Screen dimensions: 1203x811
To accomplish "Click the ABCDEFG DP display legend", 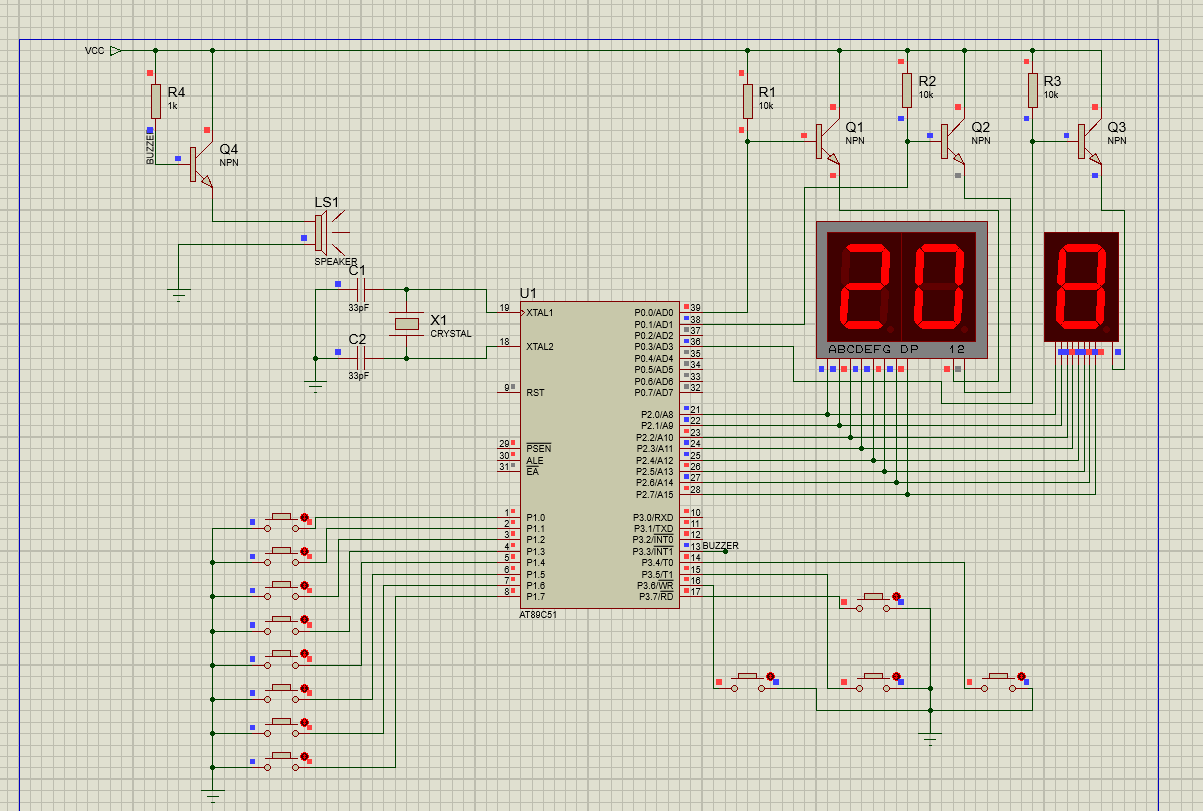I will tap(873, 349).
